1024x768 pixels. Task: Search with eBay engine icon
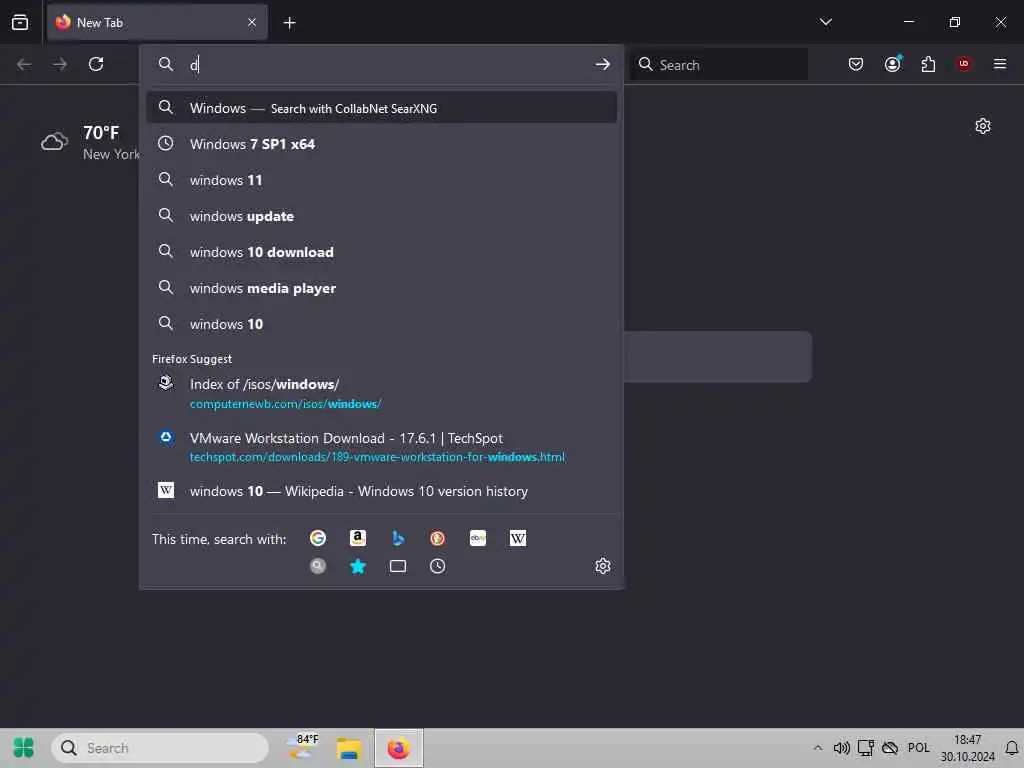tap(478, 538)
